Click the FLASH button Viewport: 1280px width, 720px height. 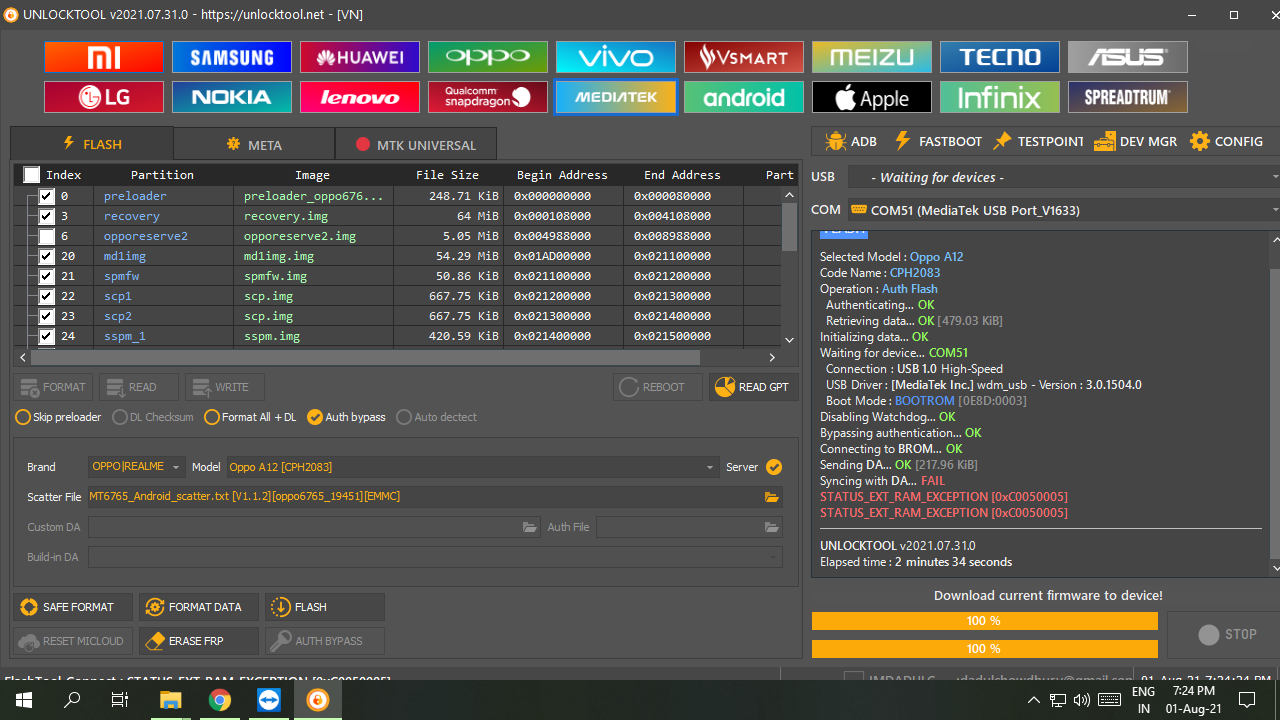pyautogui.click(x=324, y=607)
